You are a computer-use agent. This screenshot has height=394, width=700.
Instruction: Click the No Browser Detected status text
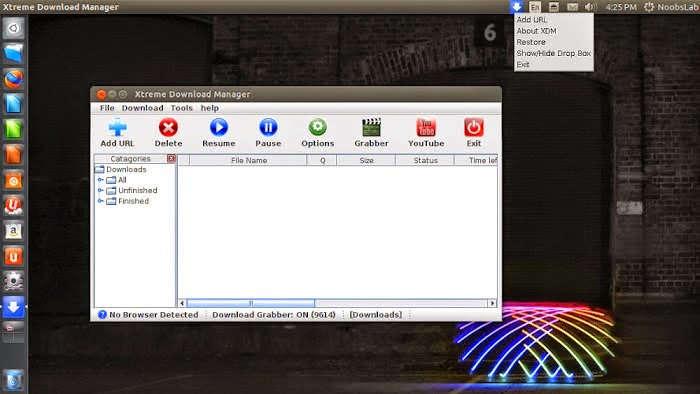click(x=154, y=315)
